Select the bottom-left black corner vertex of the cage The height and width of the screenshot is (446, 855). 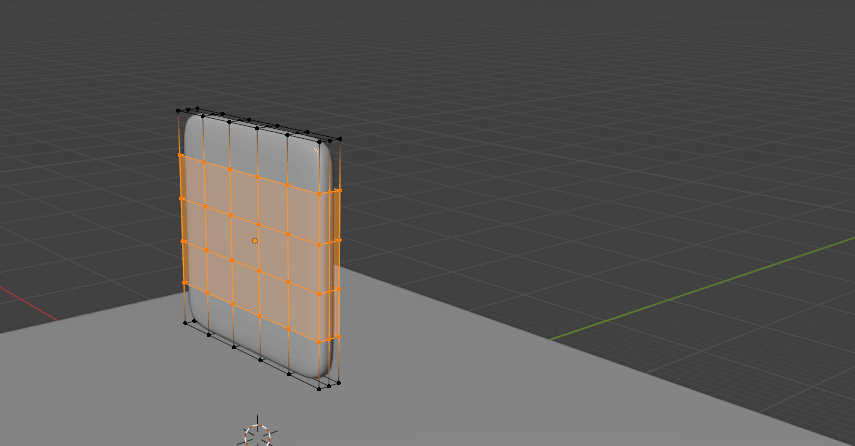[186, 322]
